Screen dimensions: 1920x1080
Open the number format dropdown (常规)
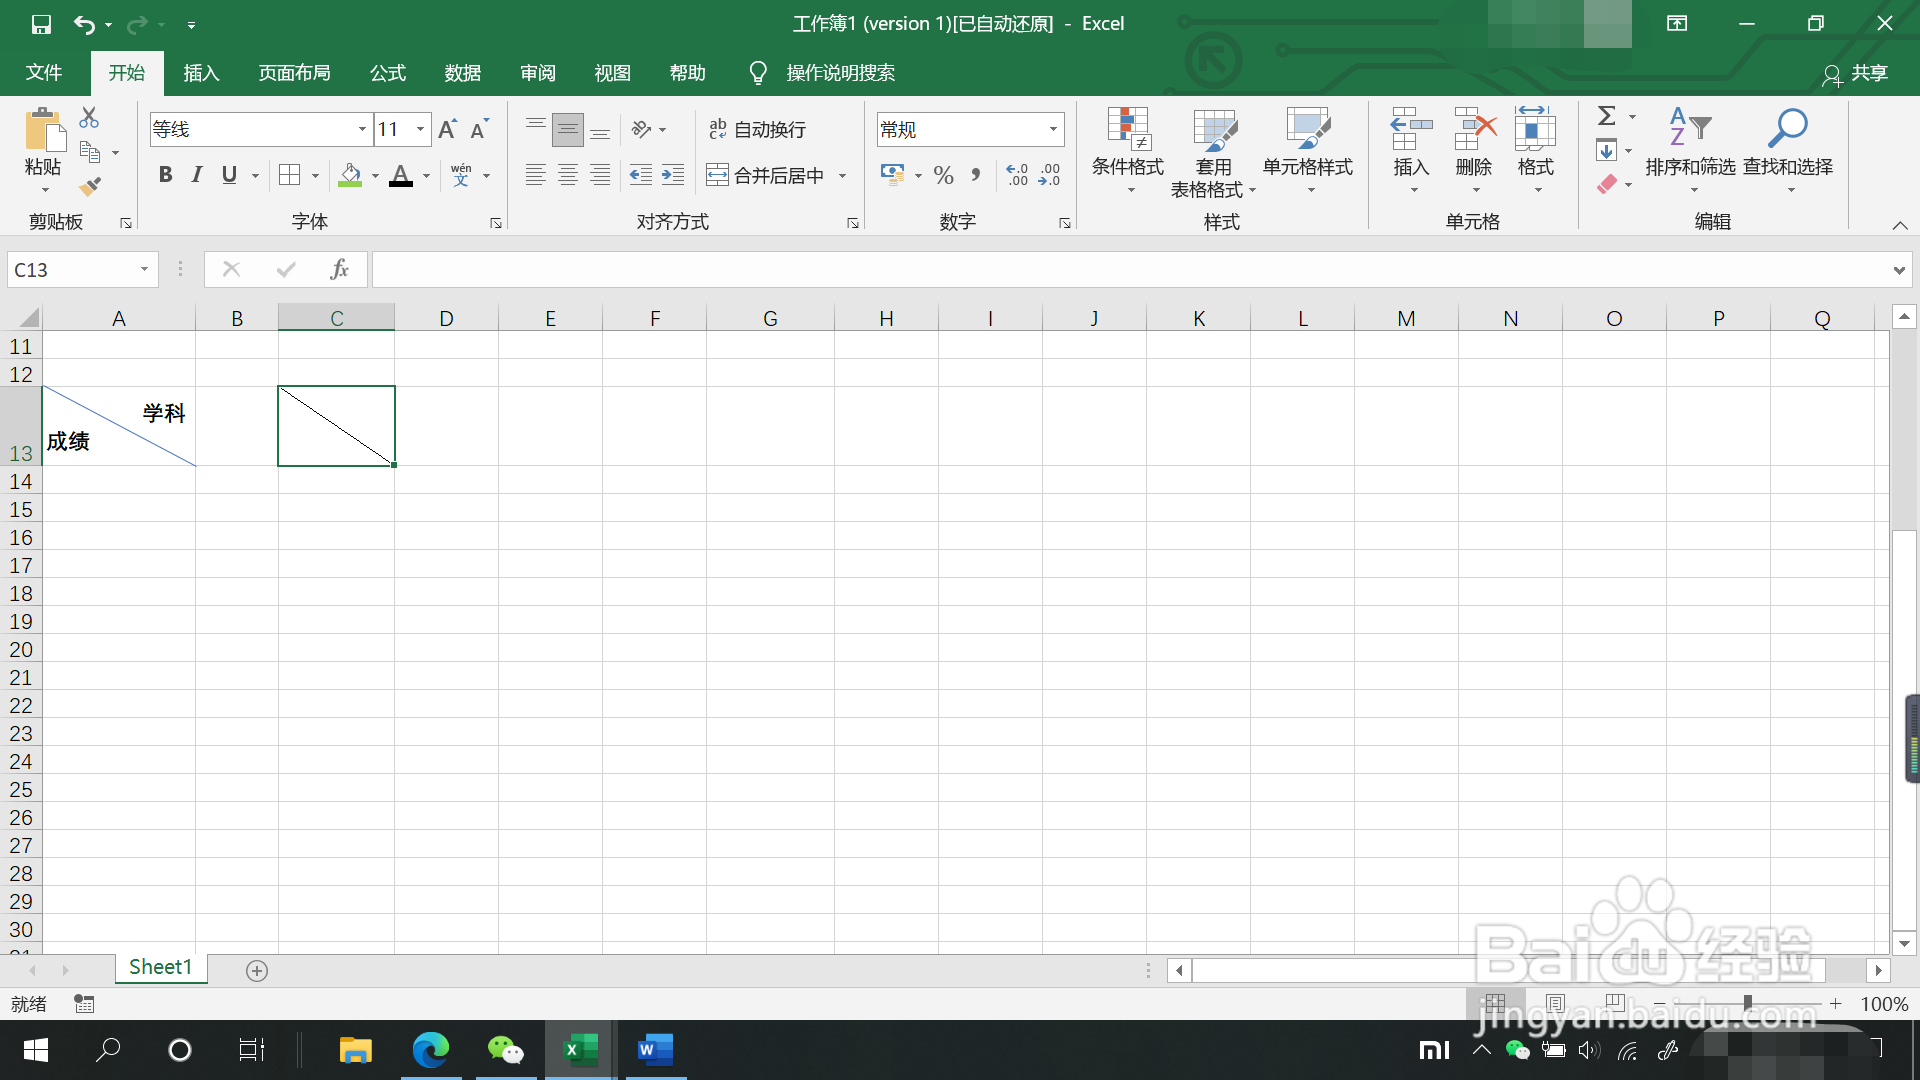tap(1053, 129)
